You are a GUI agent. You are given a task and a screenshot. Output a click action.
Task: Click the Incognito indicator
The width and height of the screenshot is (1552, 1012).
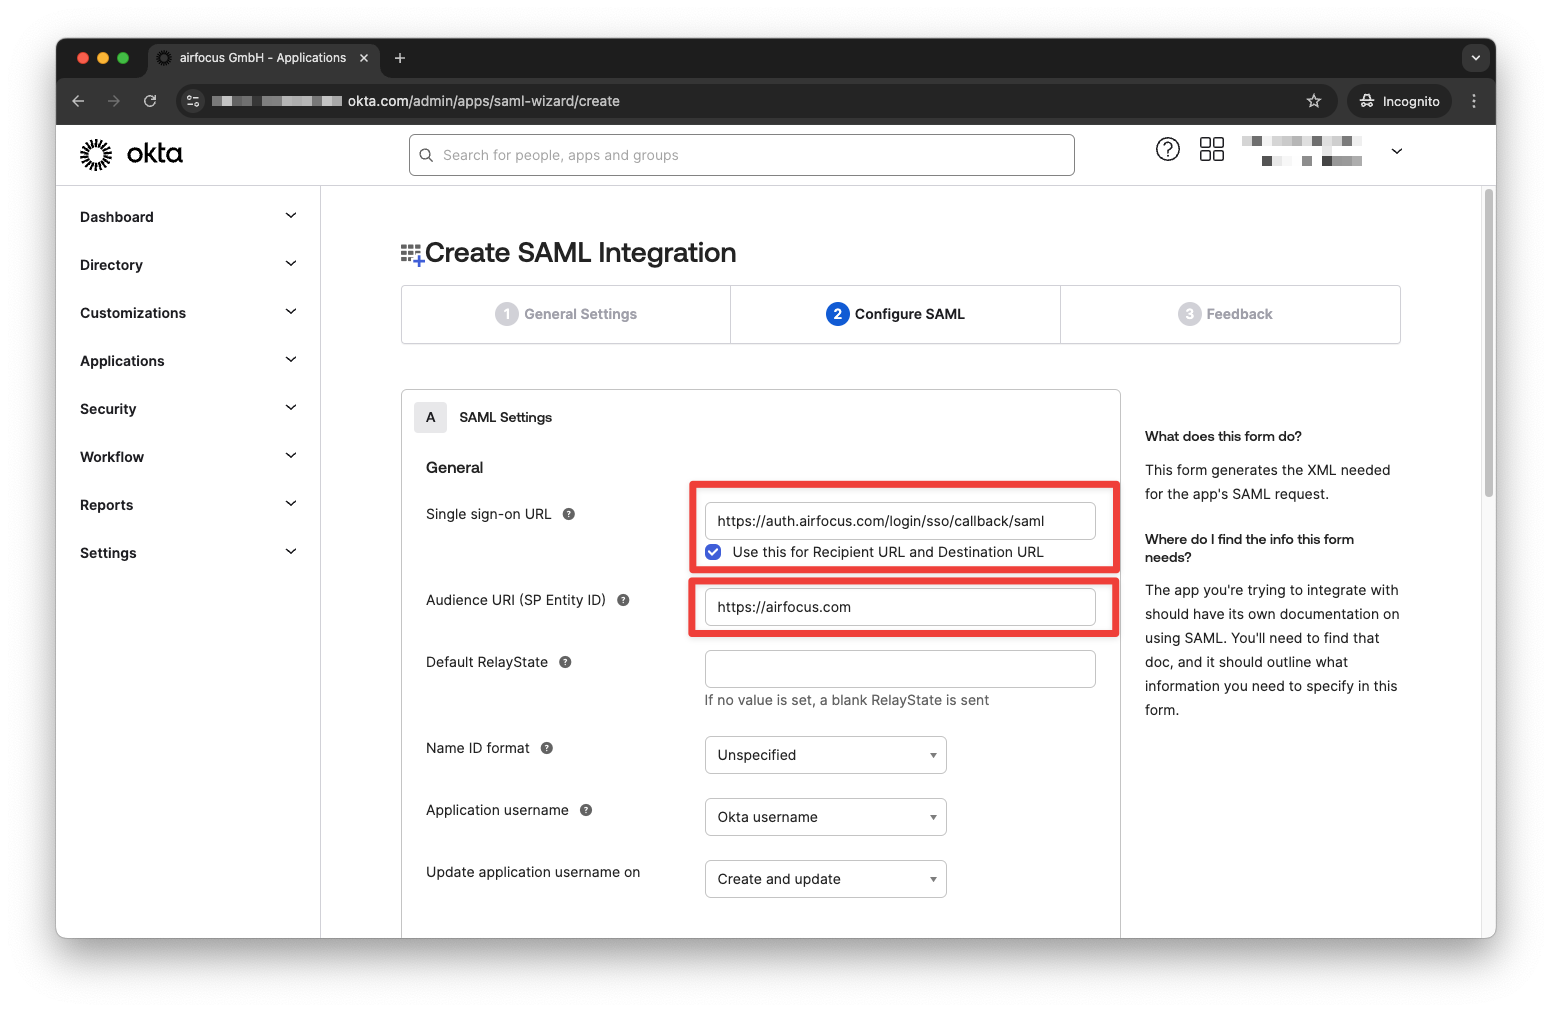coord(1399,101)
